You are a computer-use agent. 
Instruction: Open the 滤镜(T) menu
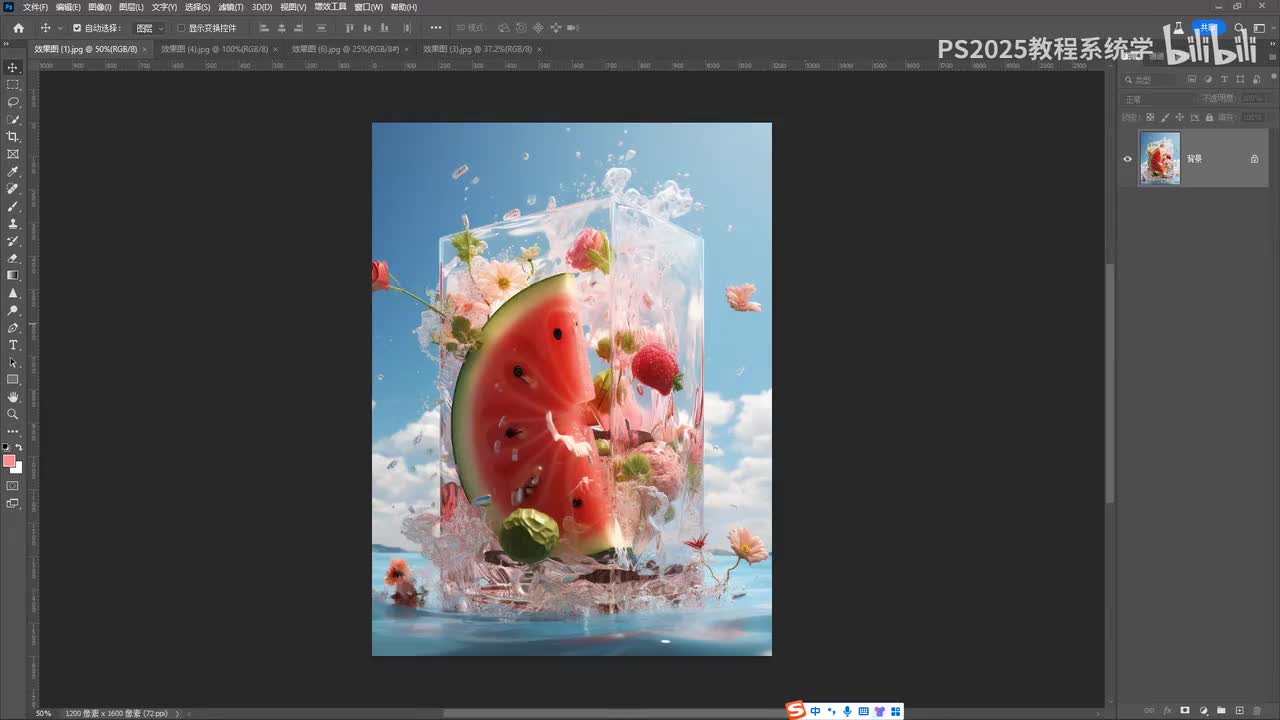click(x=231, y=7)
